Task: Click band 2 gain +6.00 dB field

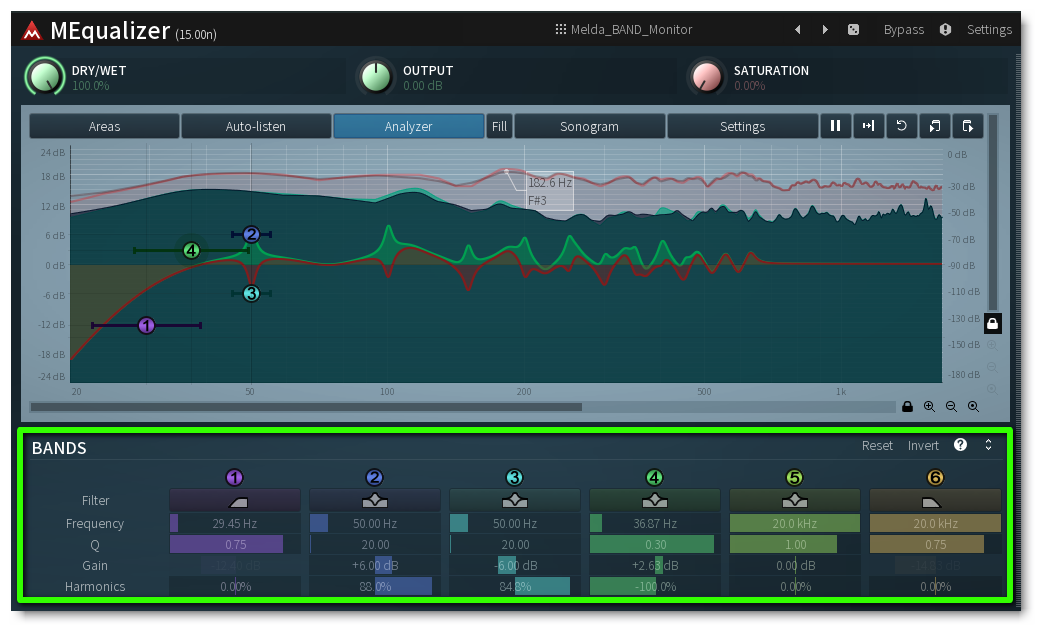Action: pos(375,565)
